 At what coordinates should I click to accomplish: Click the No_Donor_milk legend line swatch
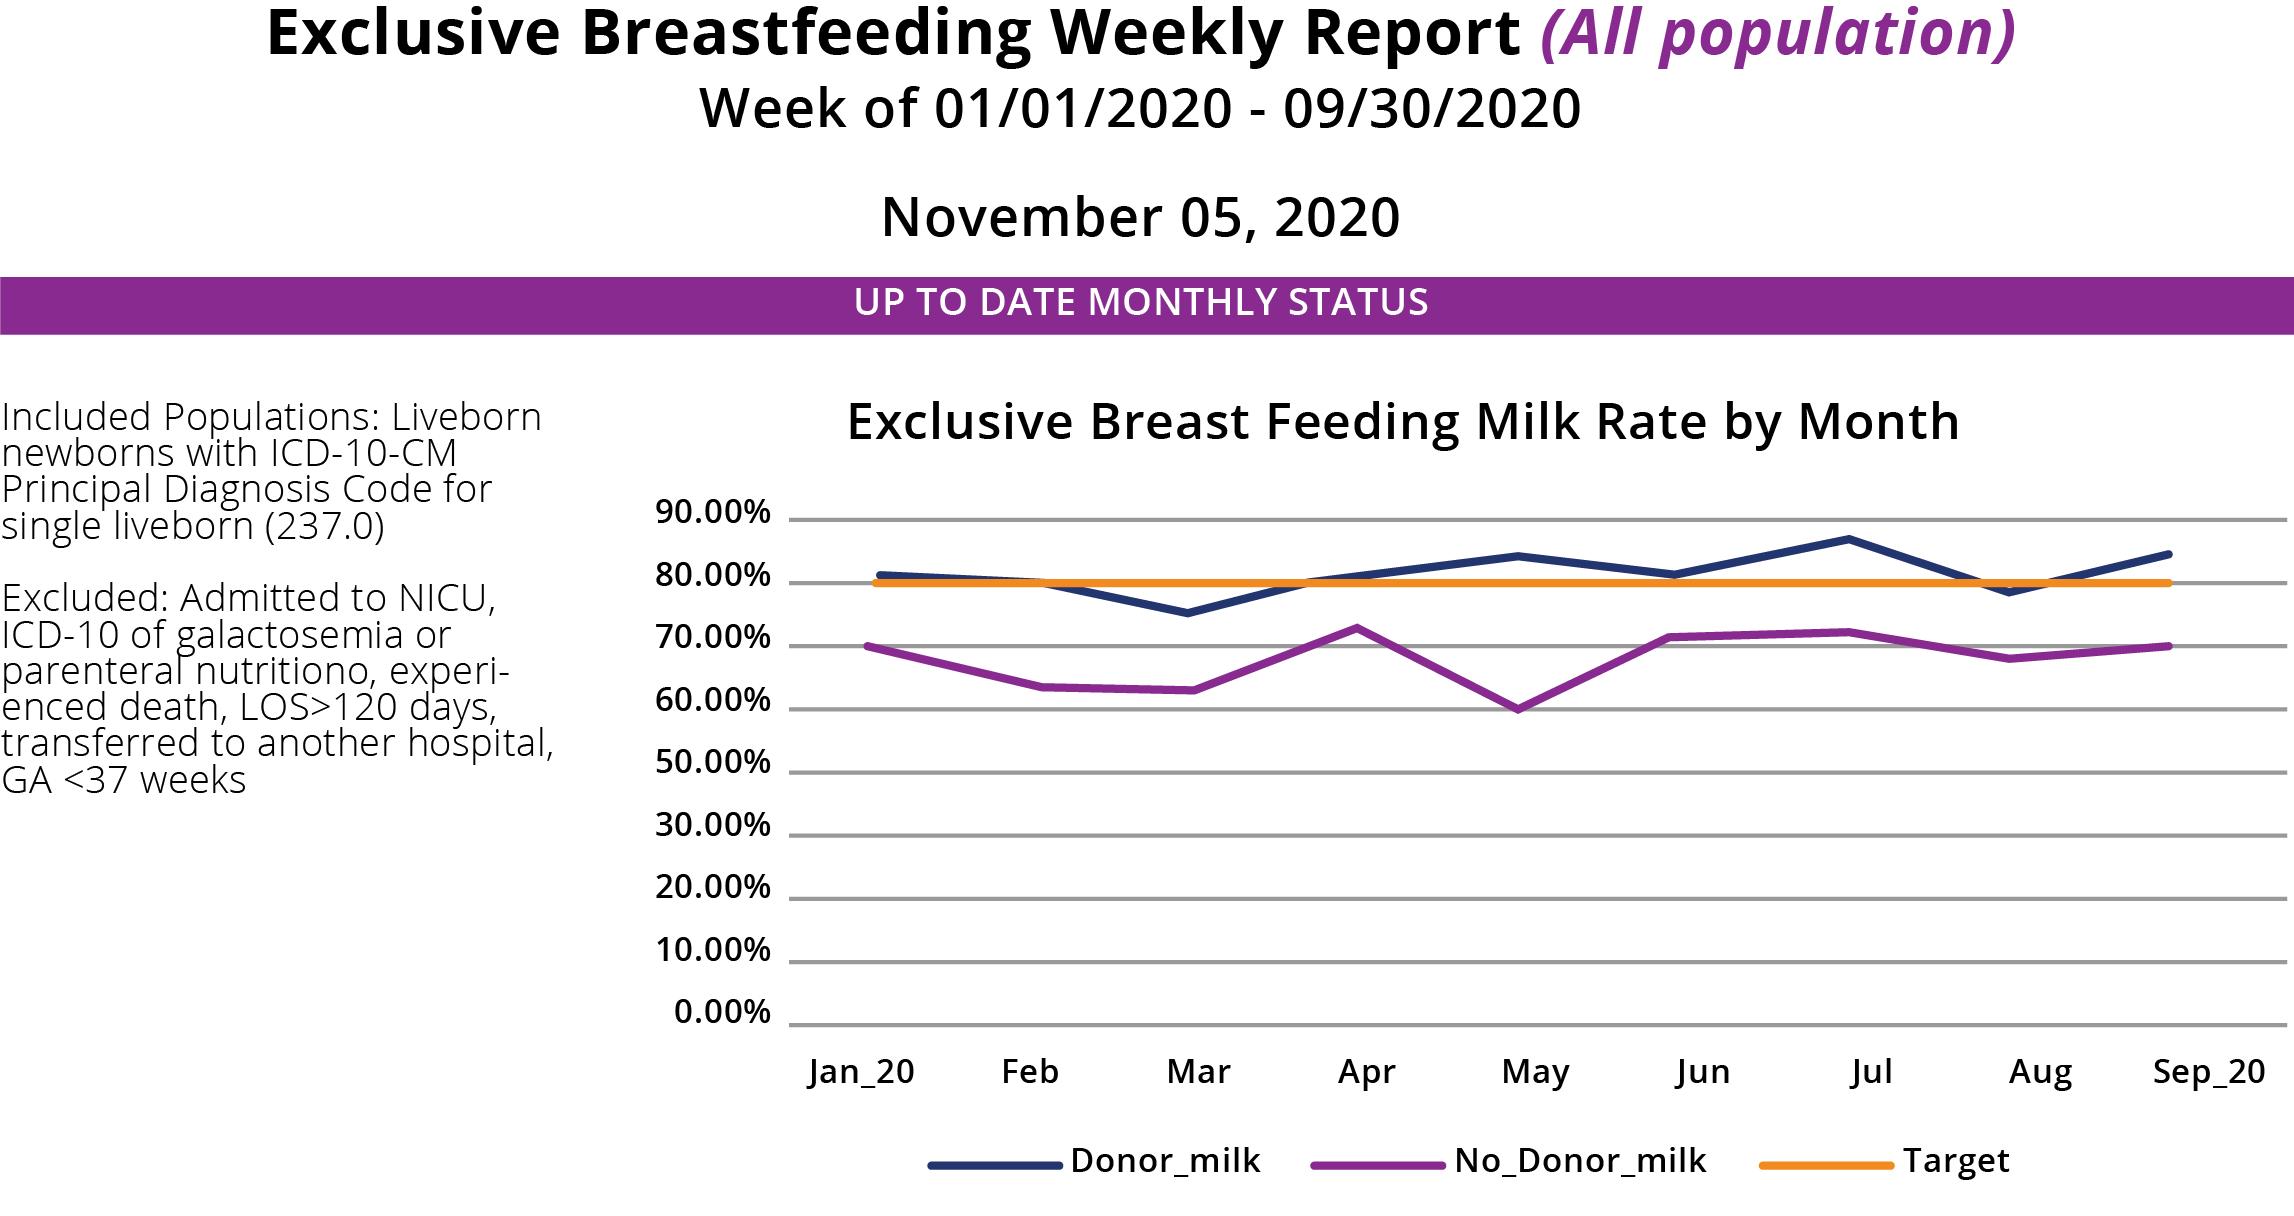[1378, 1165]
